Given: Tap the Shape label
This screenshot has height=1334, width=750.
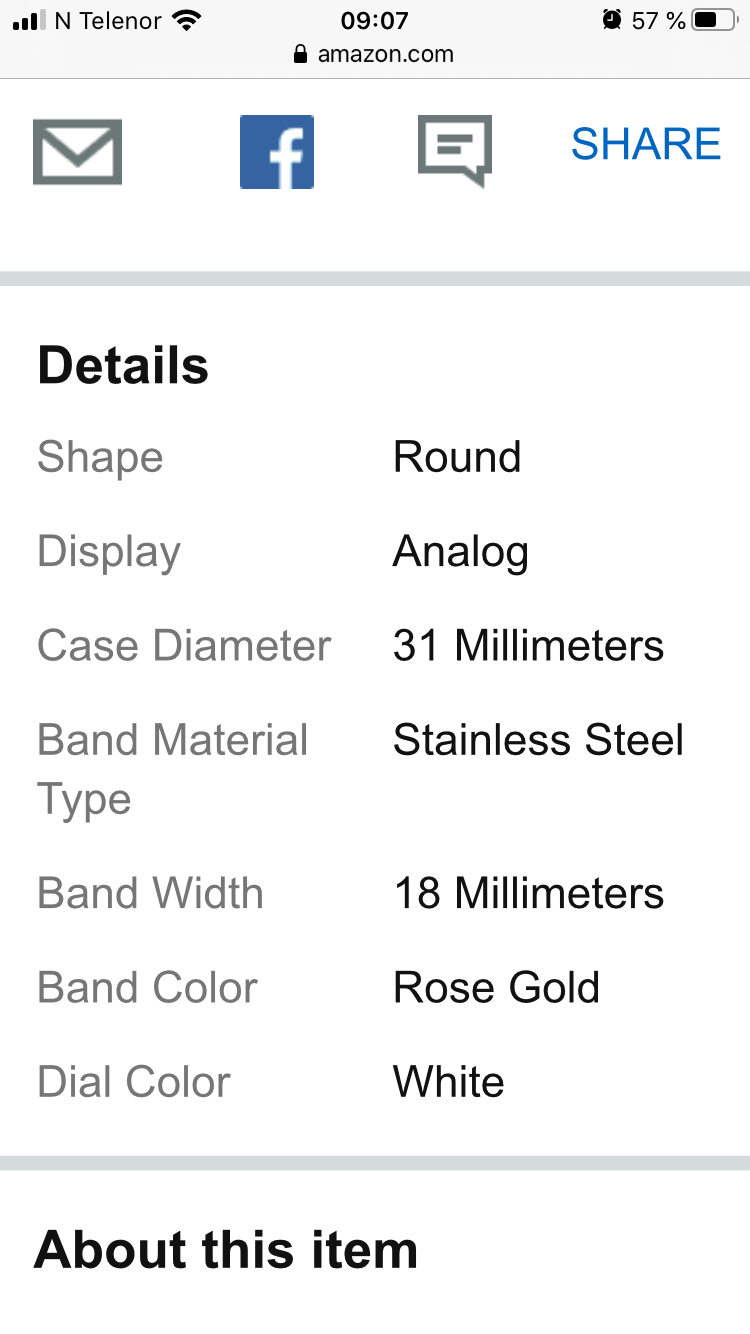Looking at the screenshot, I should coord(100,458).
